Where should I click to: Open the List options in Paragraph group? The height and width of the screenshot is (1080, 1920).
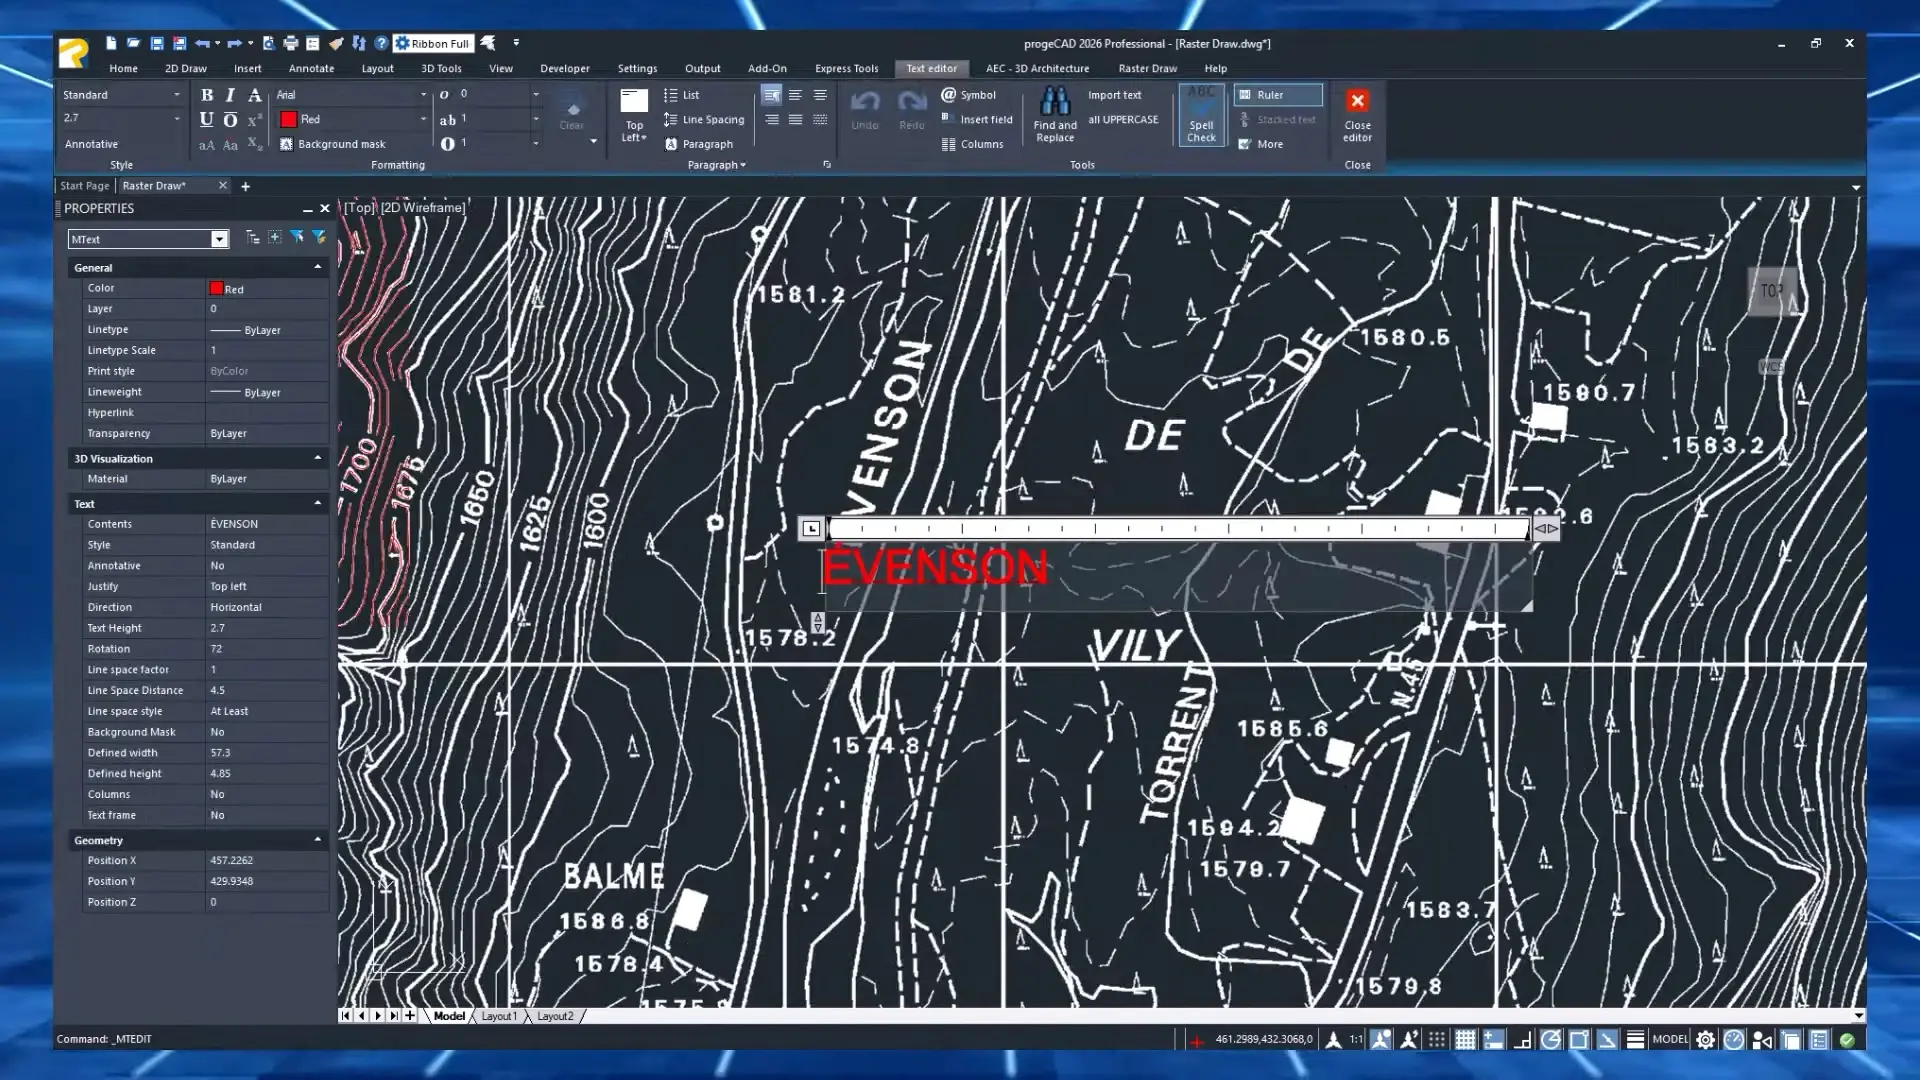click(681, 95)
